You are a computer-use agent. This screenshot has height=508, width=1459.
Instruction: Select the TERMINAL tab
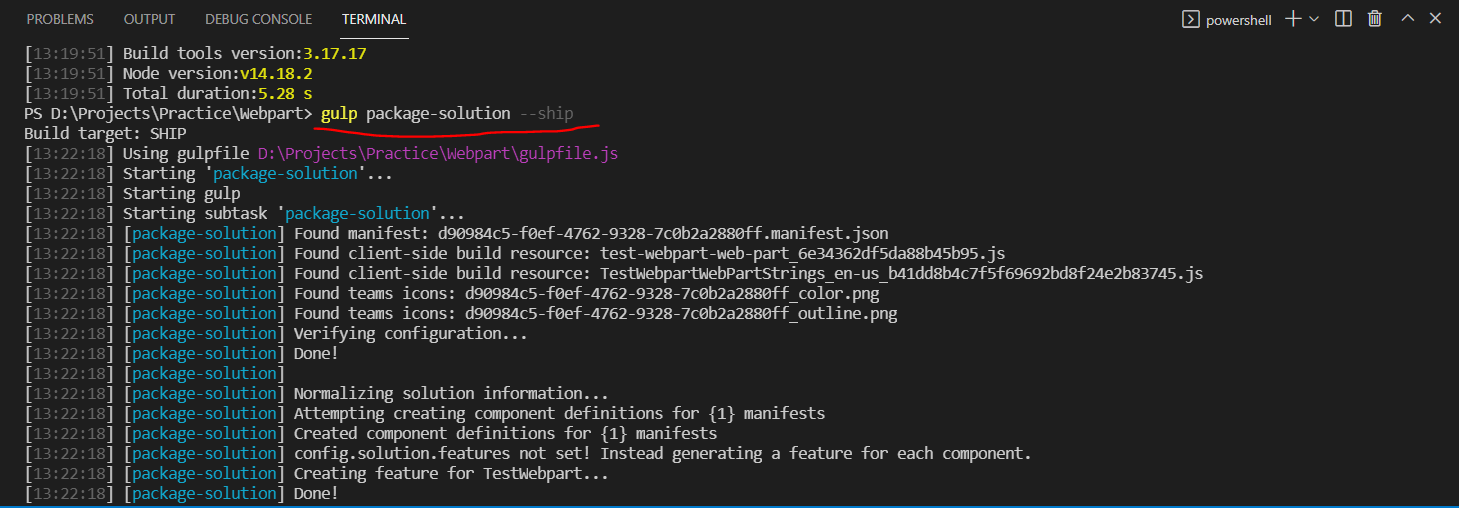point(374,19)
